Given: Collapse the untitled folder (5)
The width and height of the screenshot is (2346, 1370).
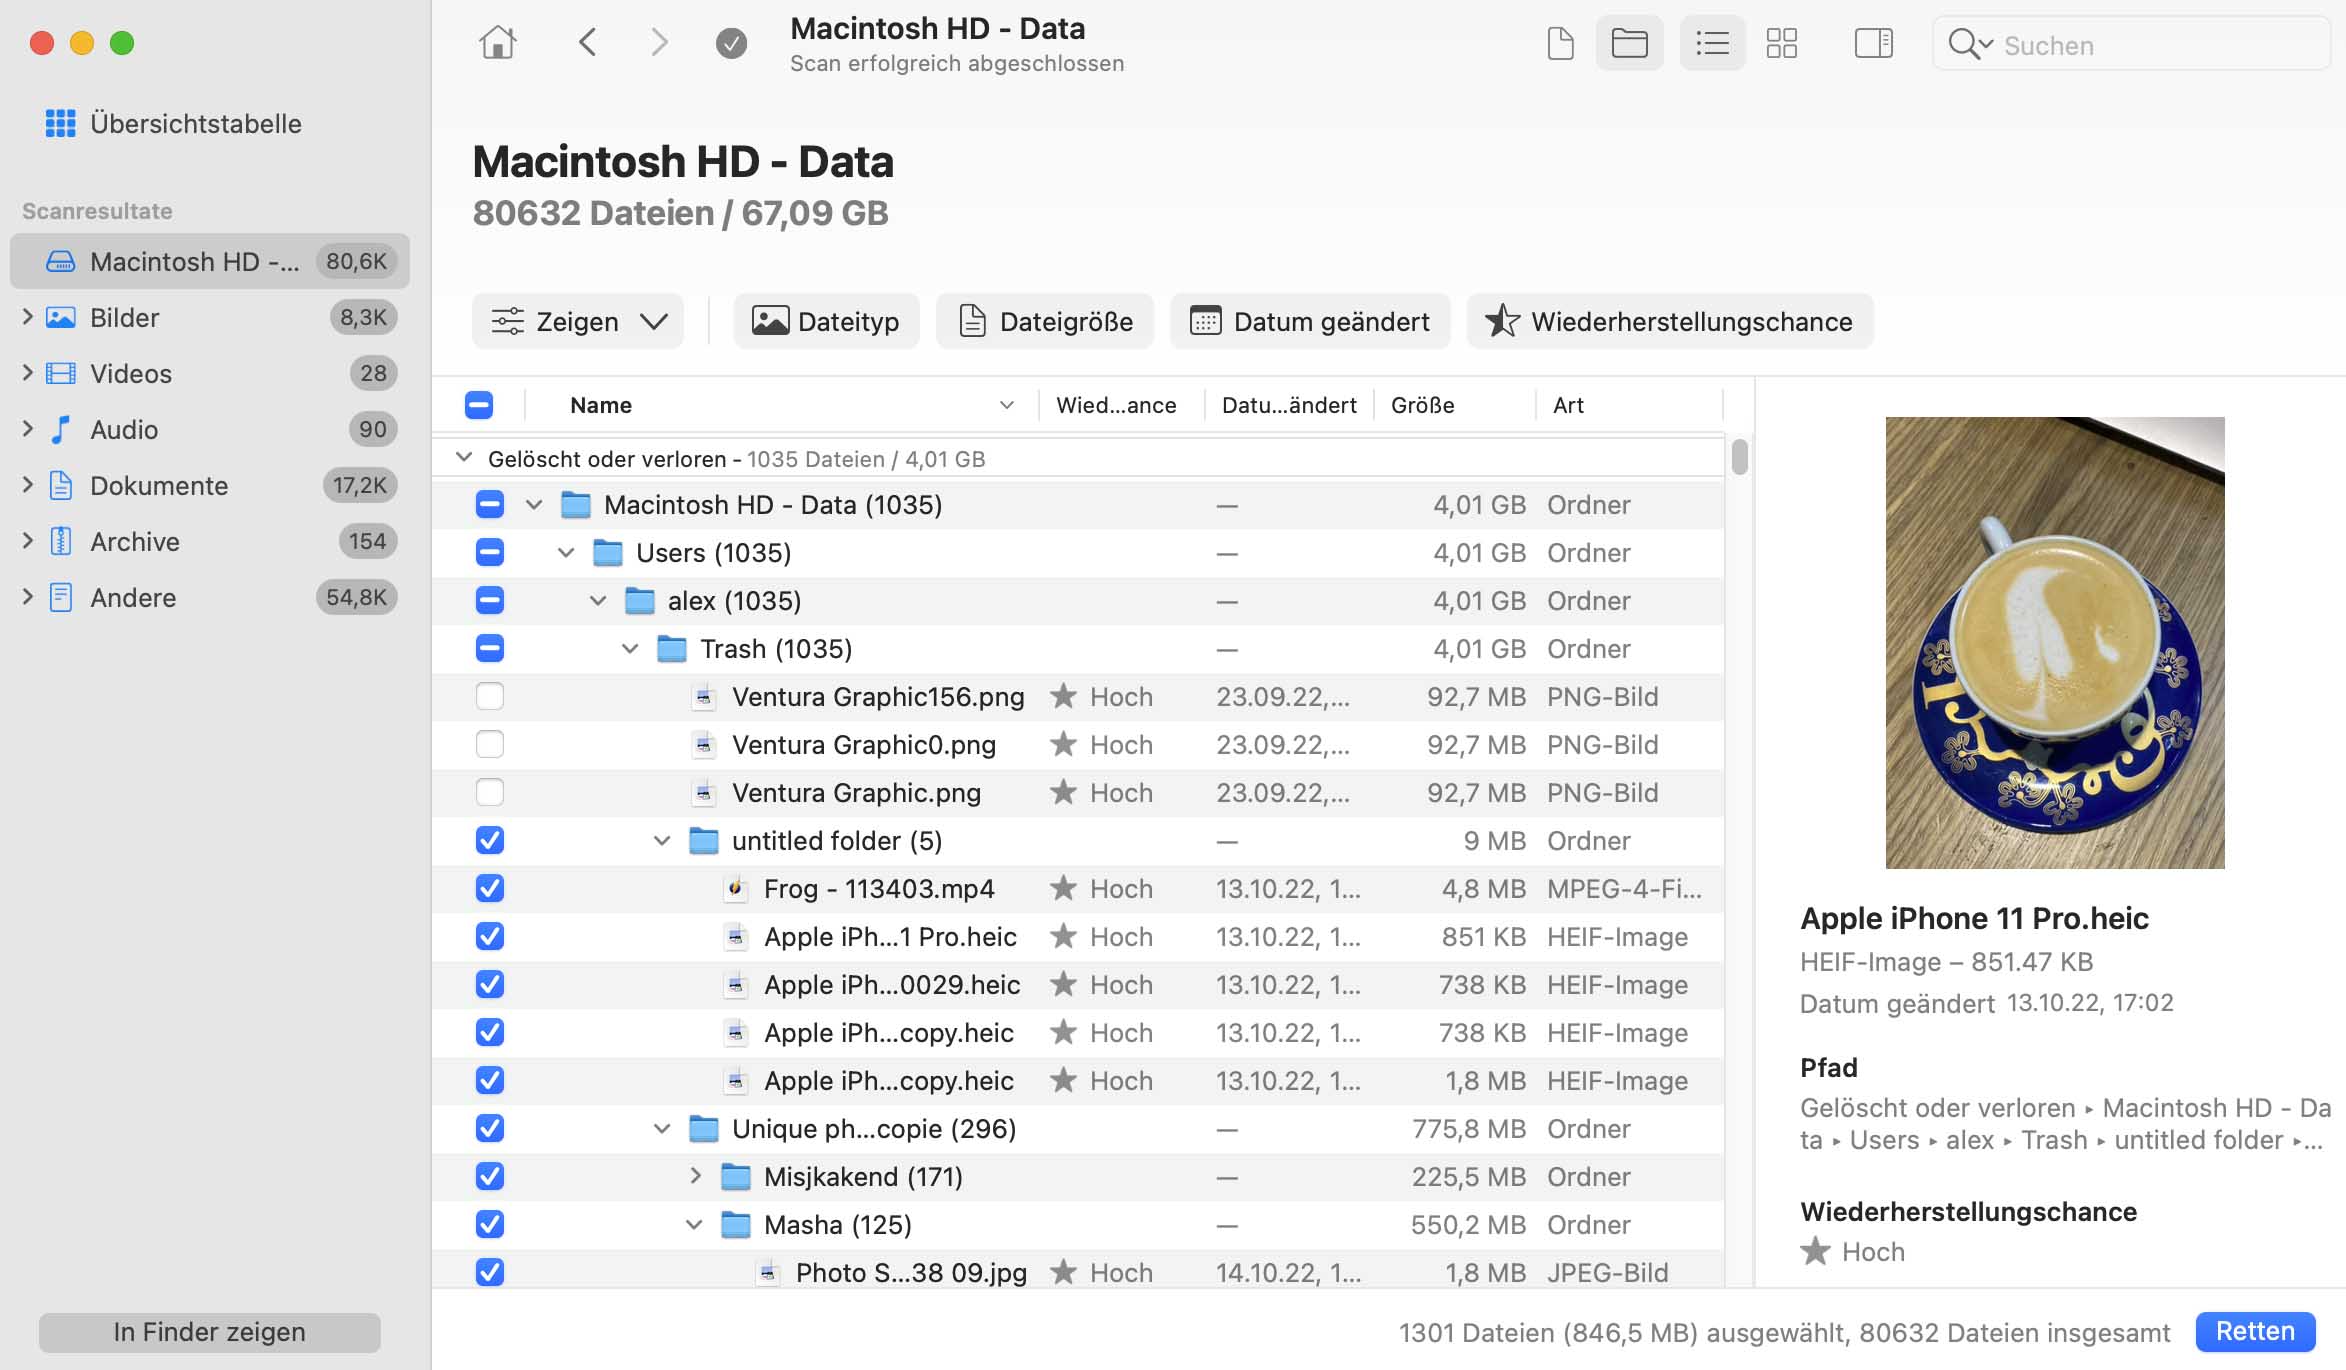Looking at the screenshot, I should 662,840.
